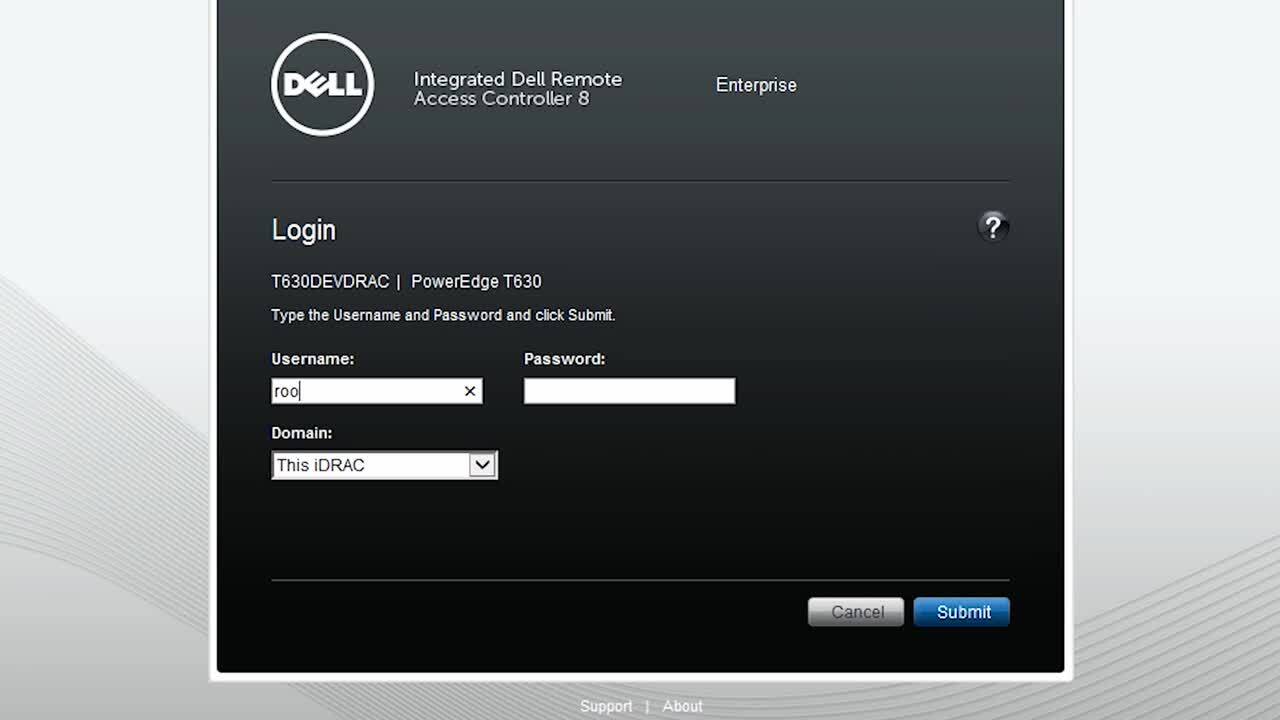Click the Username label

[313, 359]
